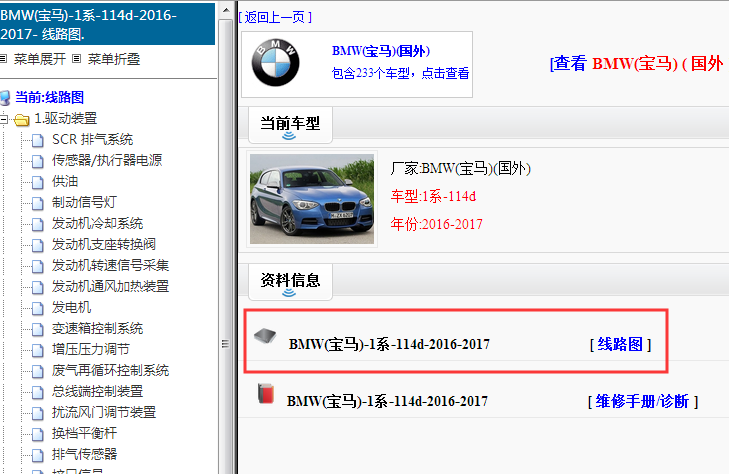Click the 变速箱控制系统 document icon
The height and width of the screenshot is (474, 729).
coord(38,329)
